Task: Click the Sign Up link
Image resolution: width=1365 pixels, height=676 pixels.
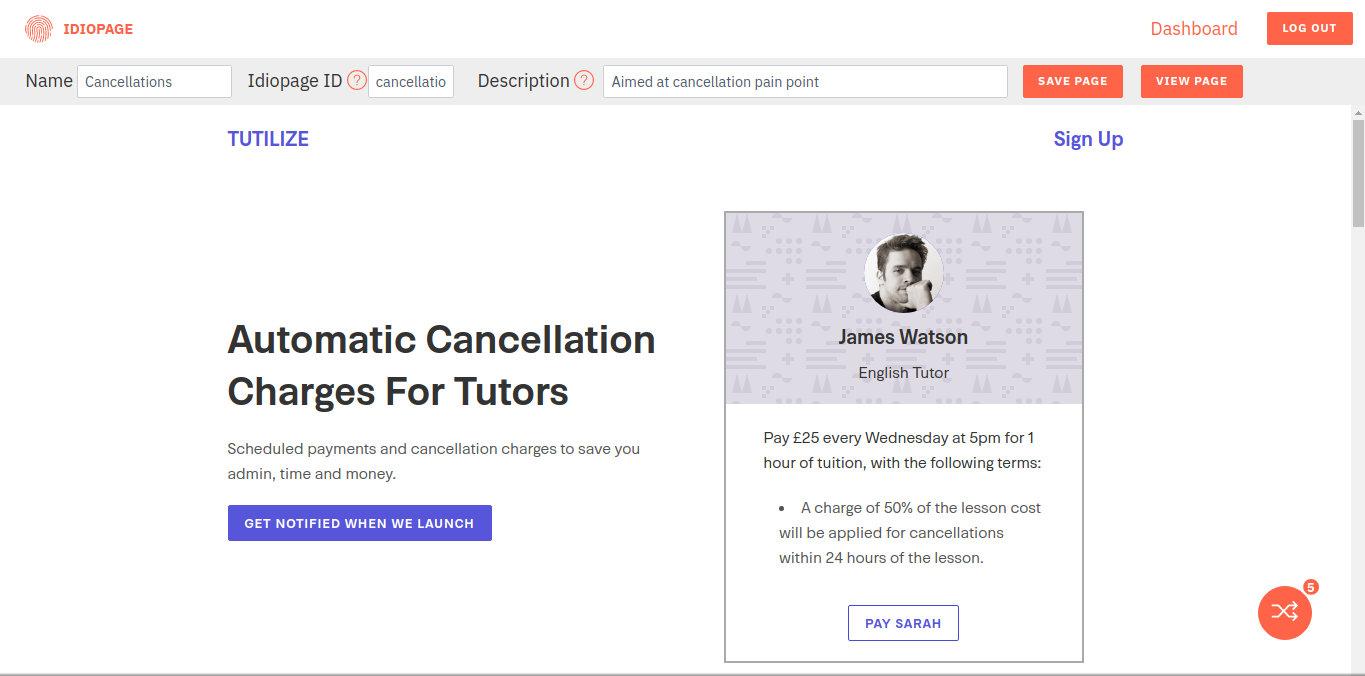Action: (x=1088, y=139)
